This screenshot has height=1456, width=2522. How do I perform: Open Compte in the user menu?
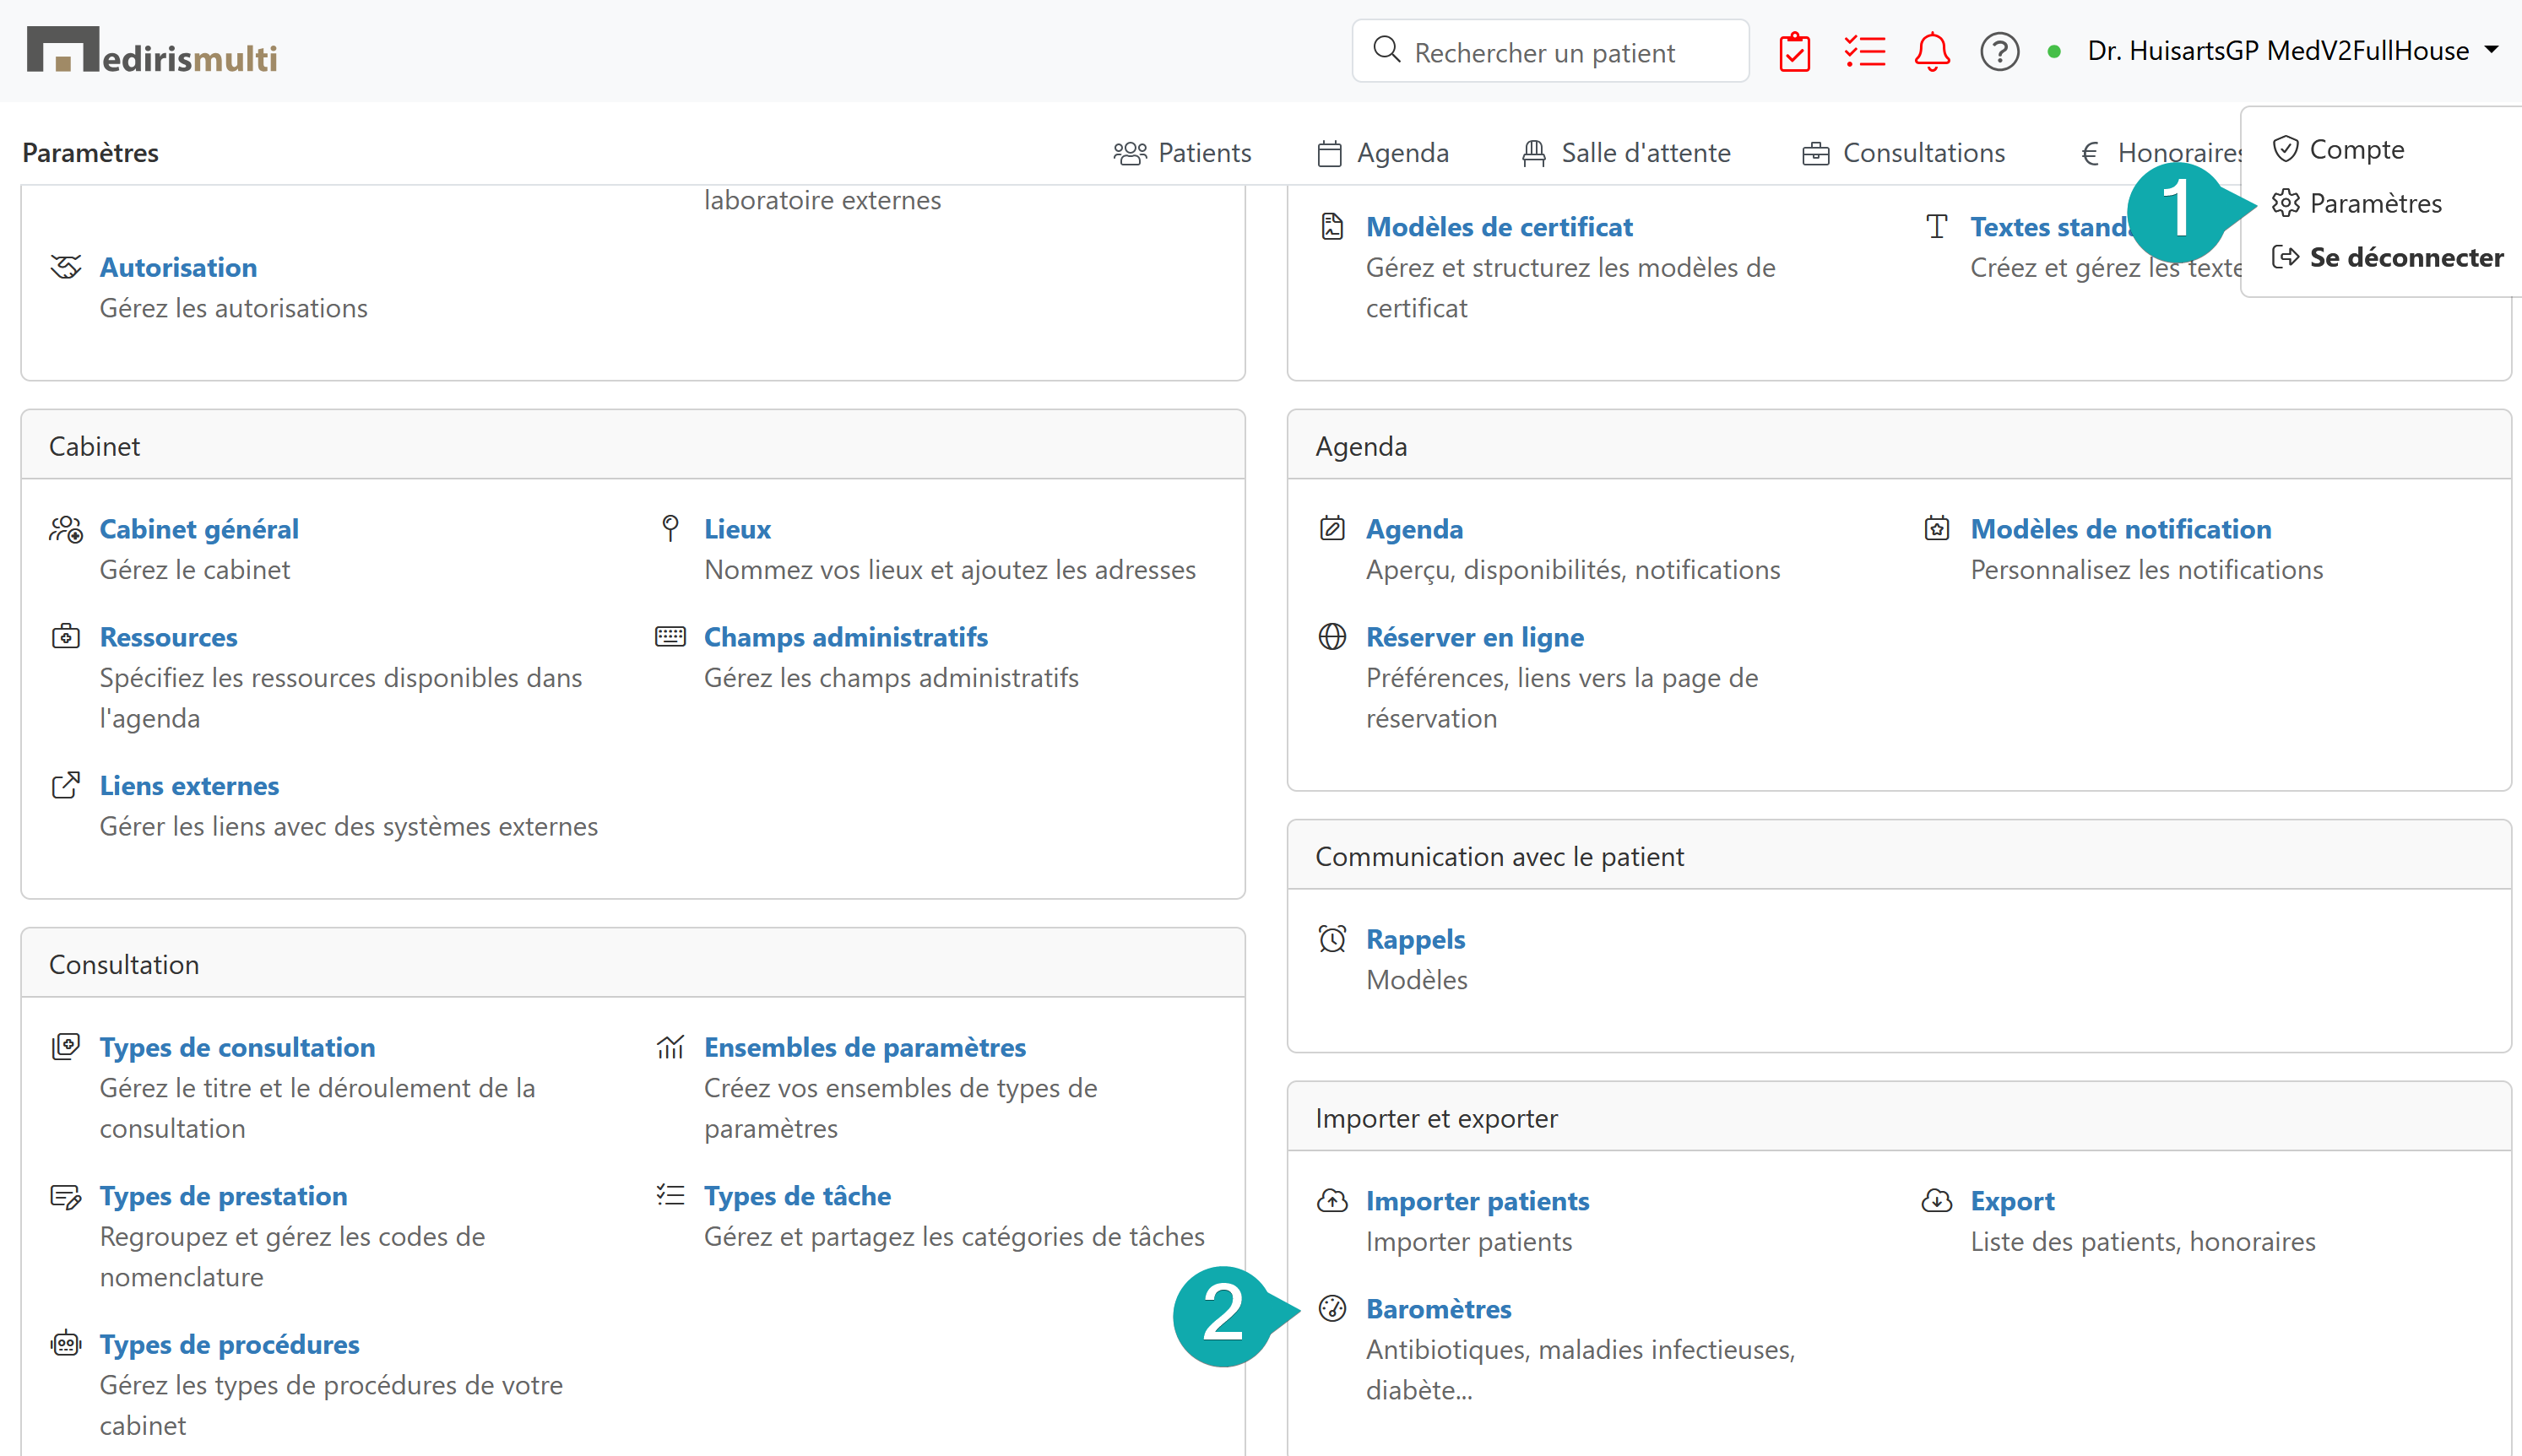2355,149
